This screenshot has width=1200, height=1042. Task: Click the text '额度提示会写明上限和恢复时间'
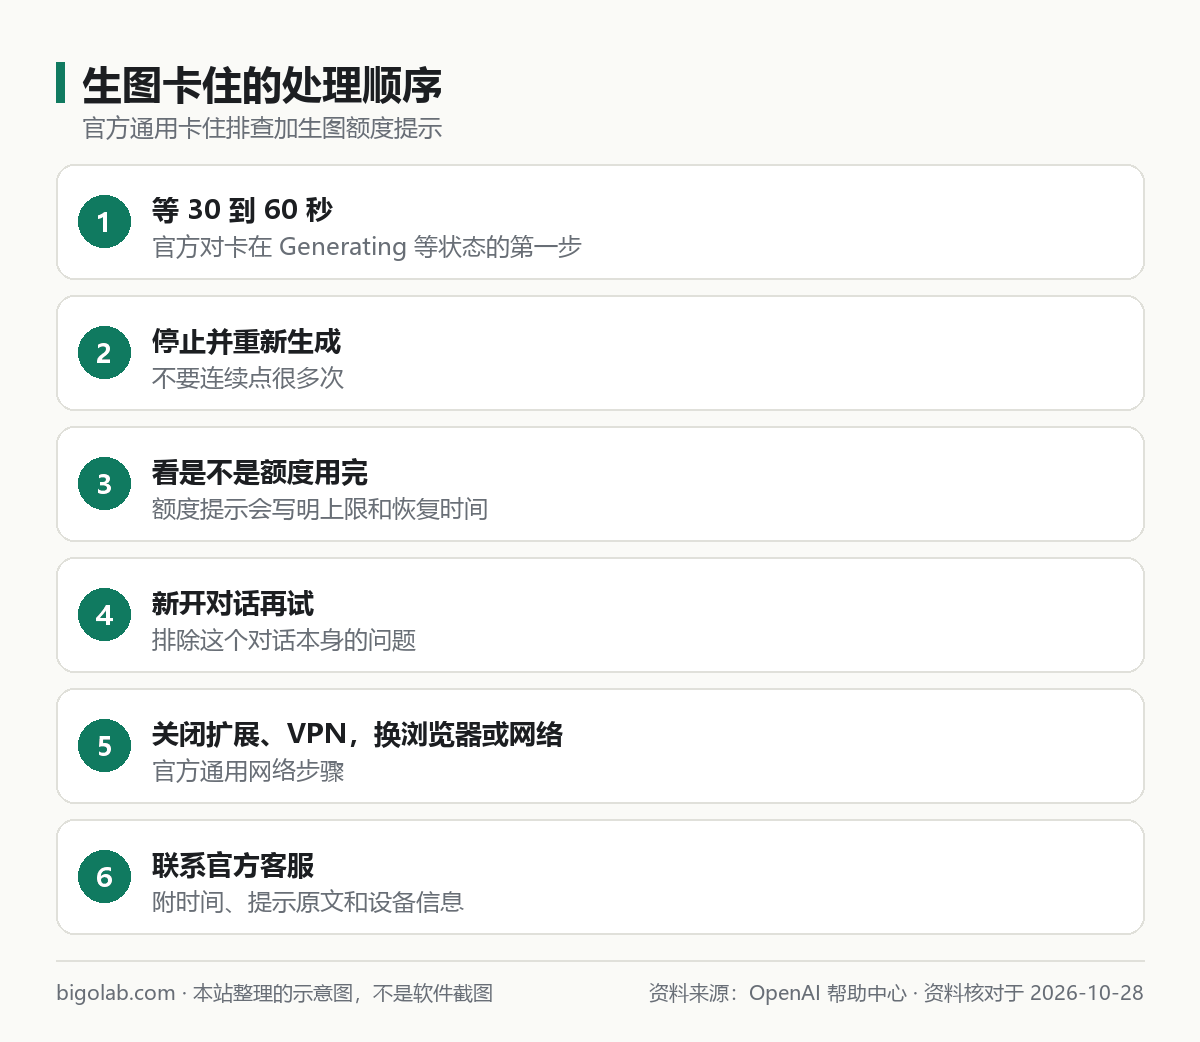tap(320, 509)
